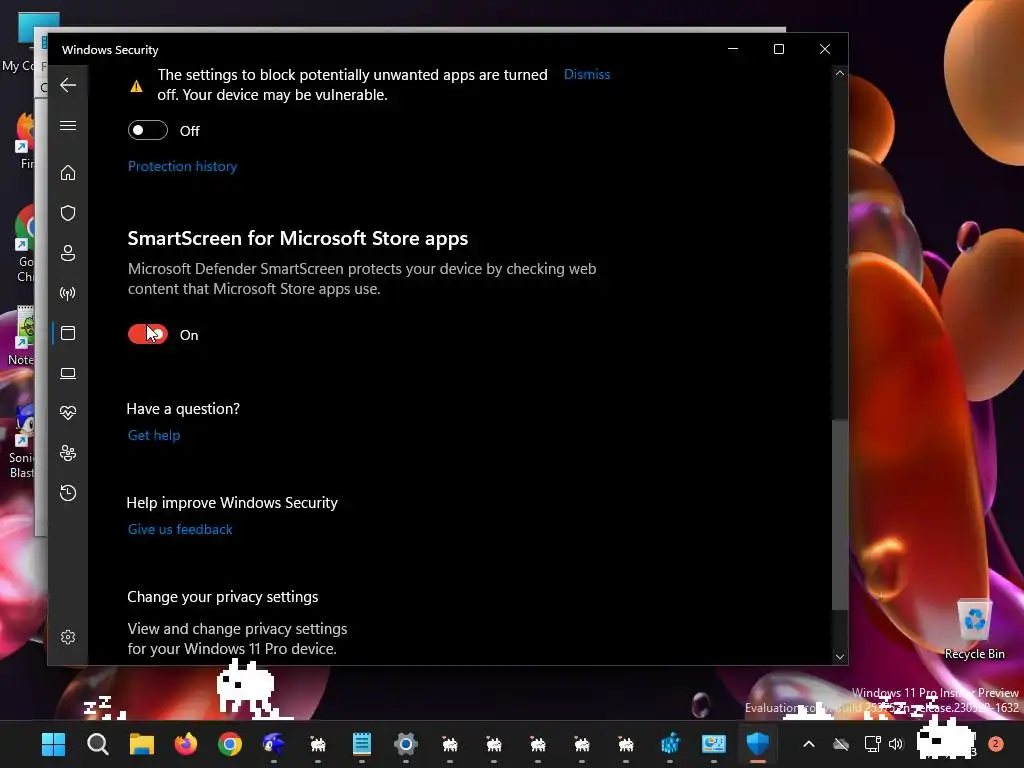The height and width of the screenshot is (768, 1024).
Task: Turn off SmartScreen for Microsoft Store apps
Action: tap(148, 334)
